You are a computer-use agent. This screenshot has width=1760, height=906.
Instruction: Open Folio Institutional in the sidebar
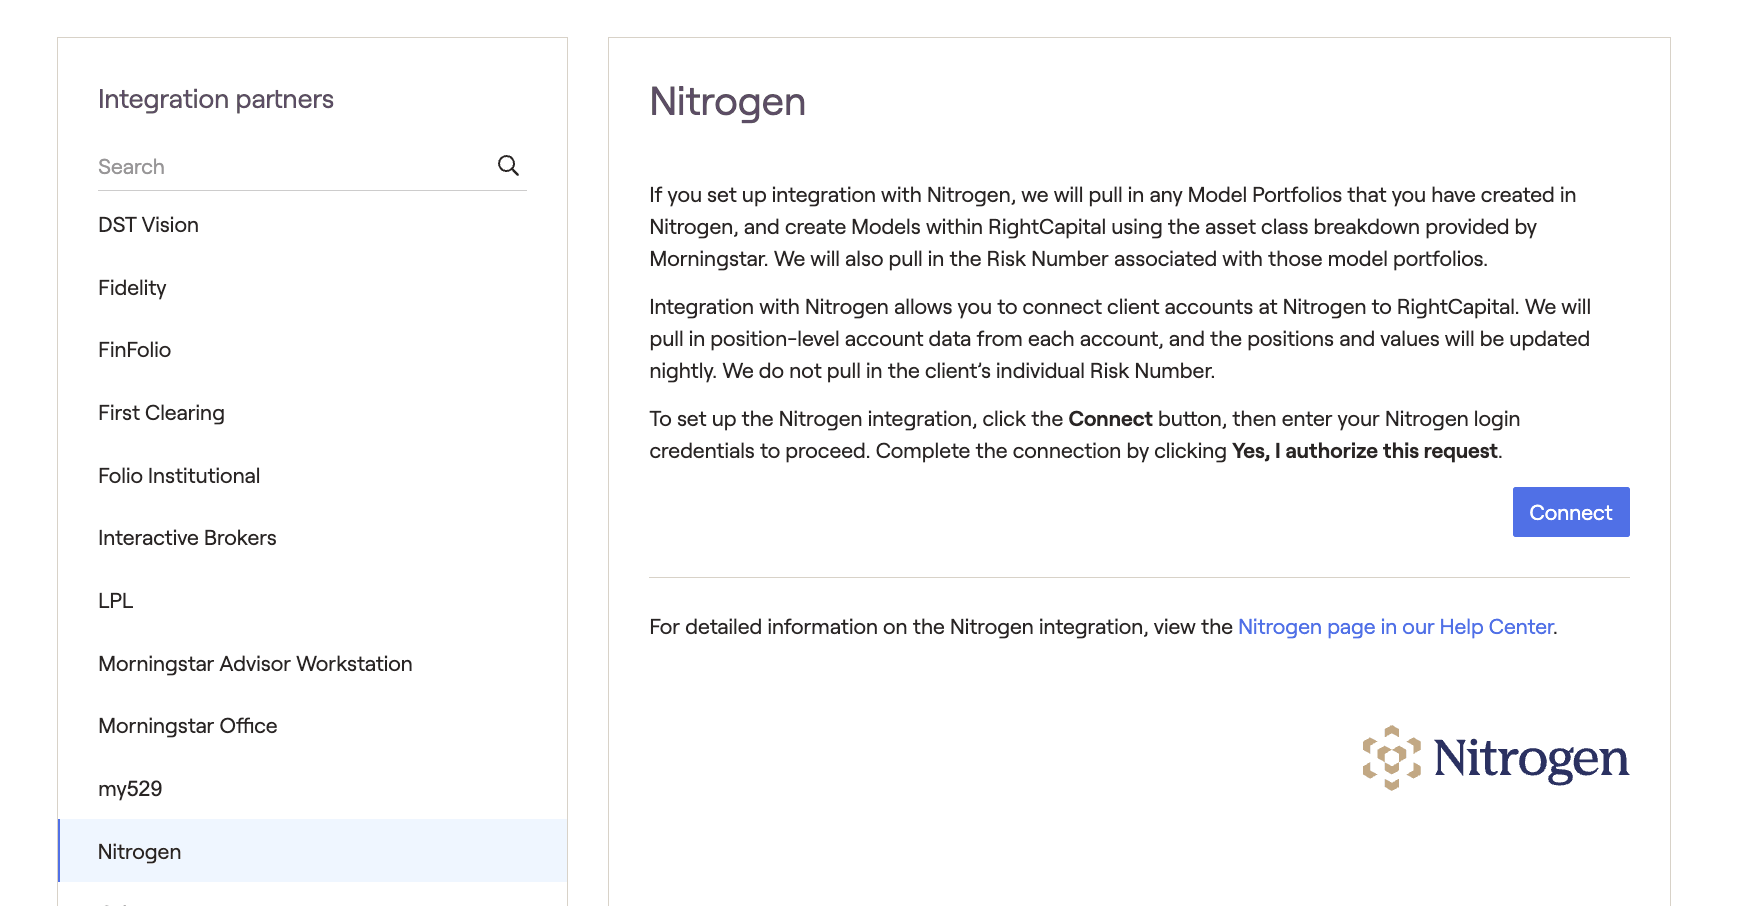click(179, 476)
